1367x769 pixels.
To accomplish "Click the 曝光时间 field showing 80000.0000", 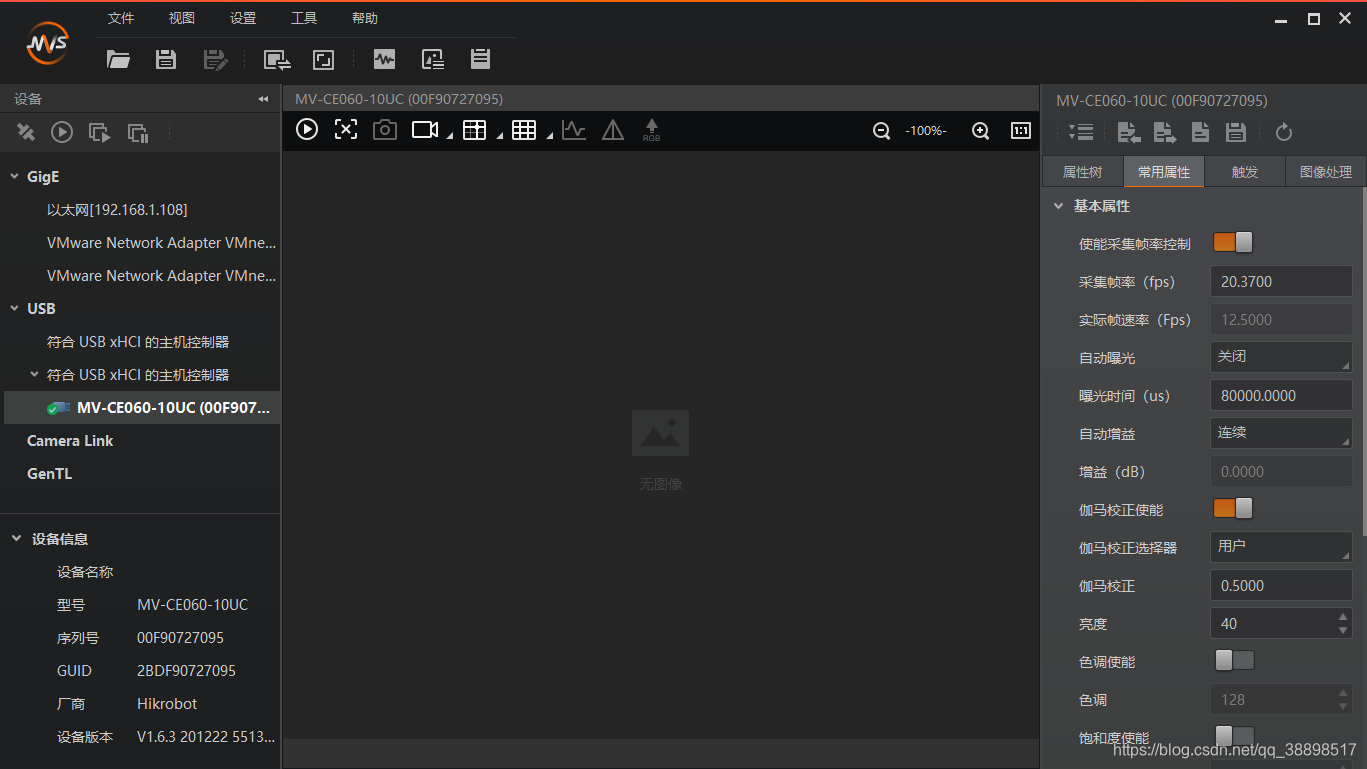I will 1281,395.
